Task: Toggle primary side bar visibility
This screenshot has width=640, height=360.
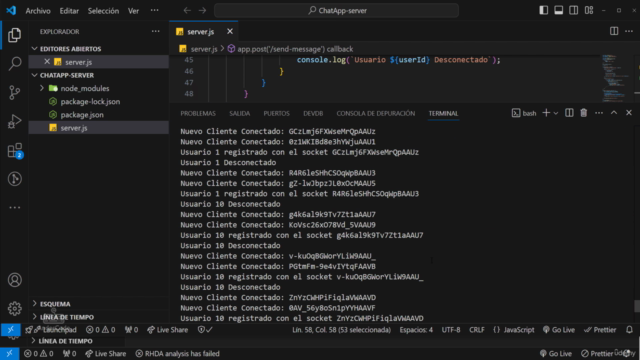Action: pos(543,10)
